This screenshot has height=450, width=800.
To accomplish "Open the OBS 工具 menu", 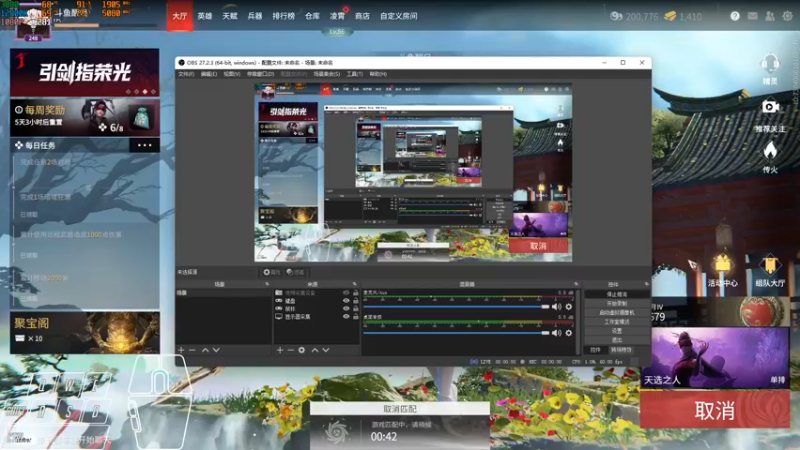I will tap(355, 74).
